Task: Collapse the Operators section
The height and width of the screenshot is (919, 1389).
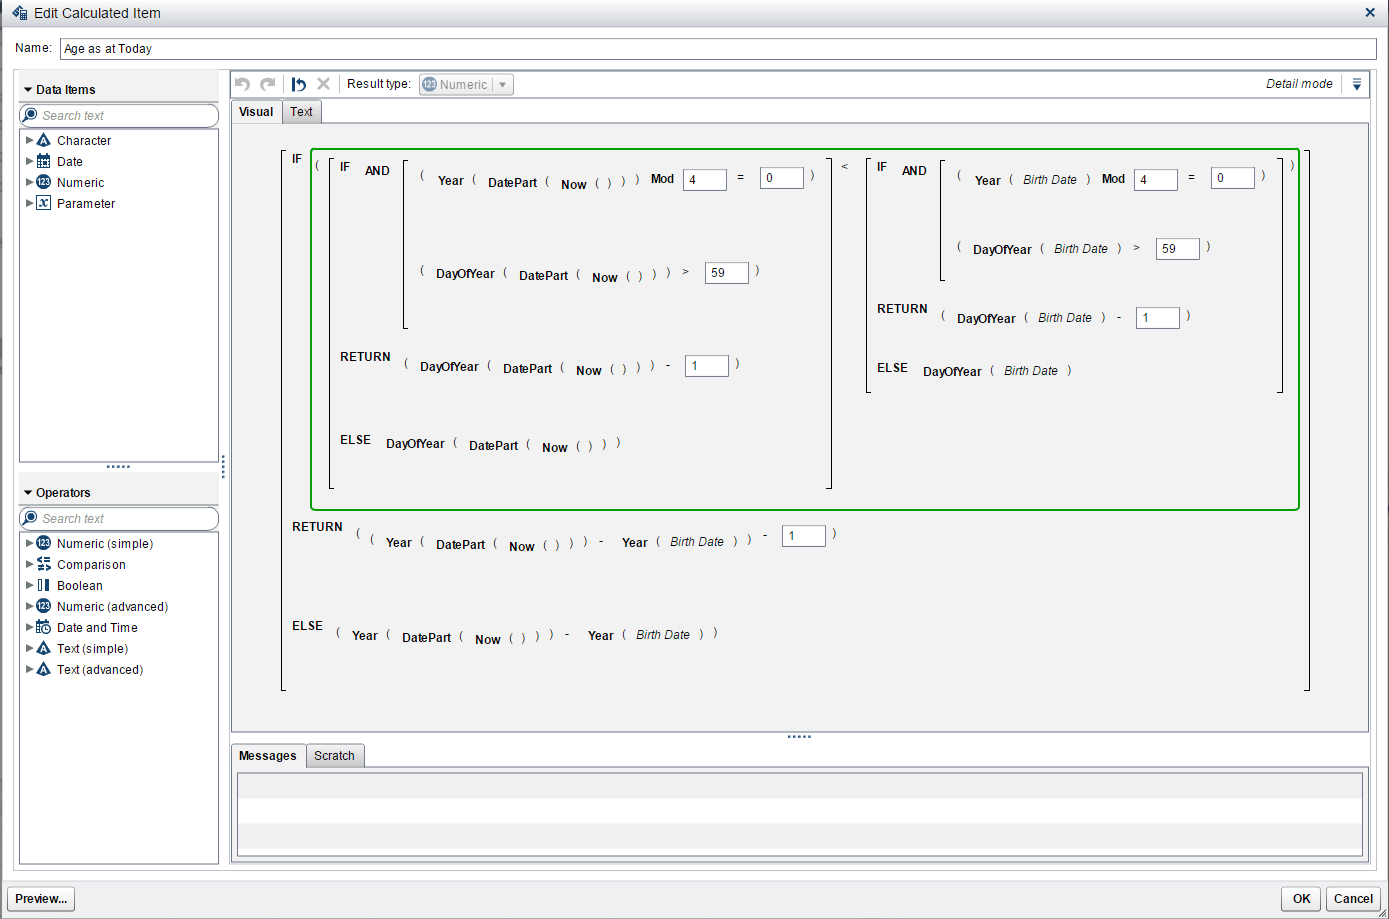Action: coord(28,493)
